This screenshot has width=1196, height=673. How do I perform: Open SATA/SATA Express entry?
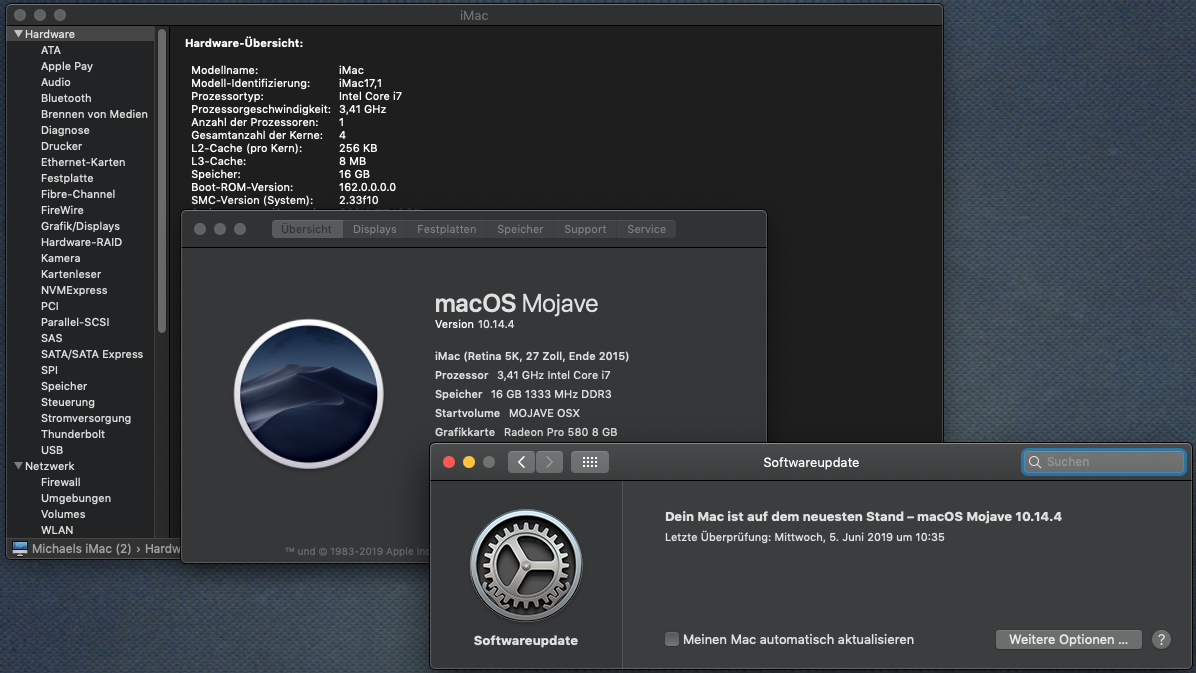point(92,354)
